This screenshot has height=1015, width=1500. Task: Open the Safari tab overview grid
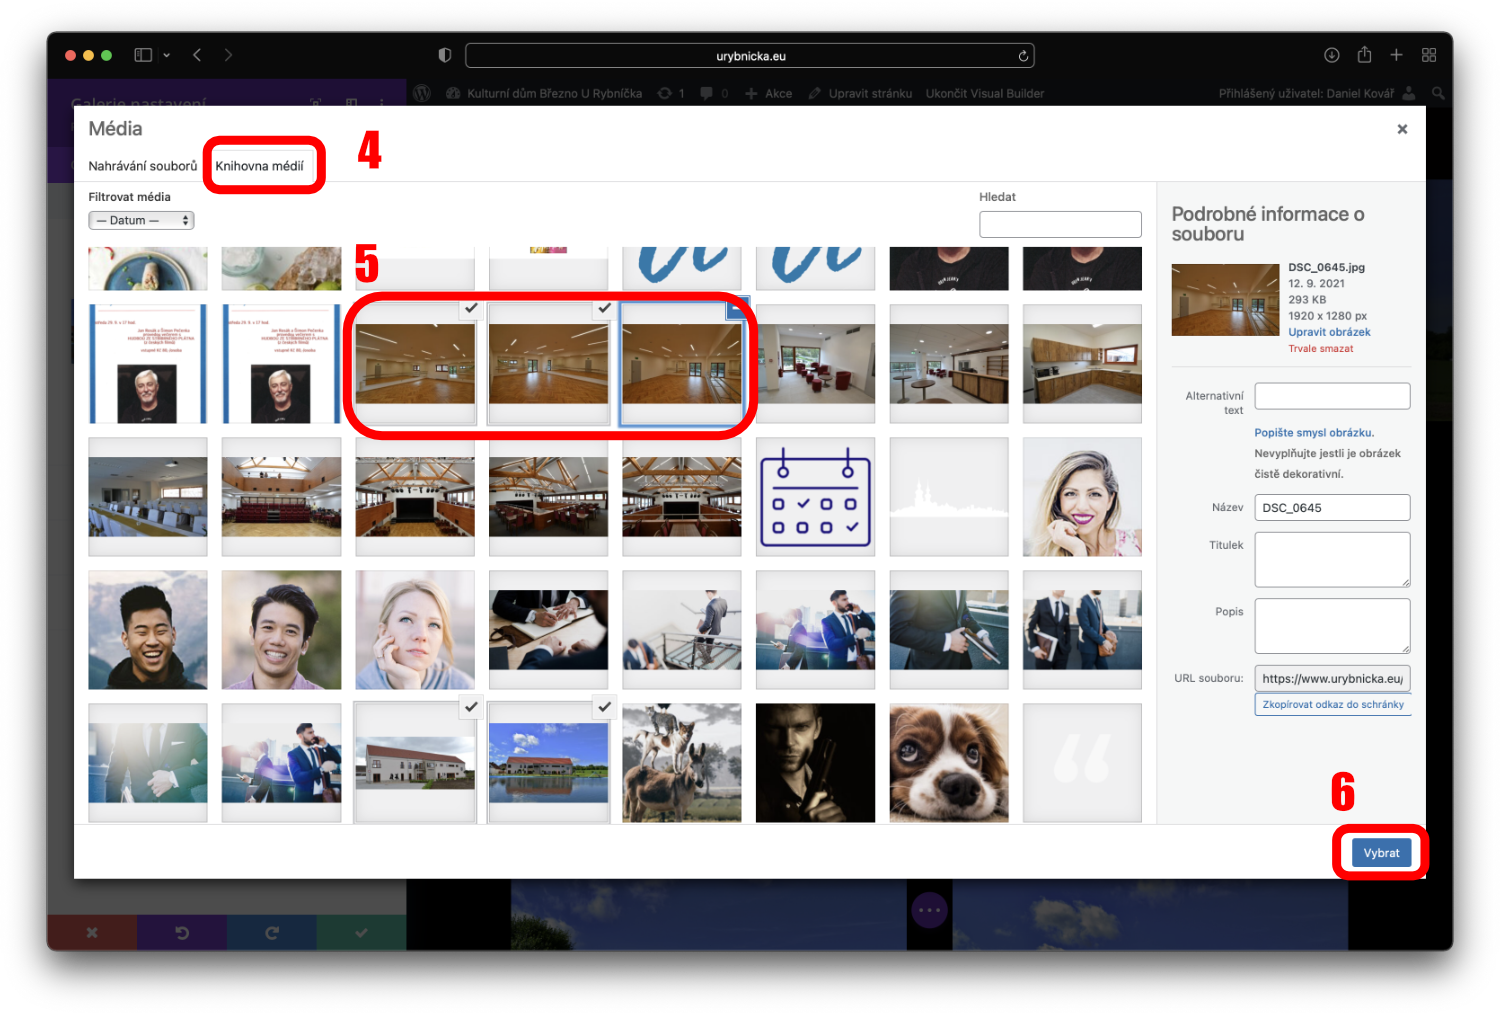1429,55
